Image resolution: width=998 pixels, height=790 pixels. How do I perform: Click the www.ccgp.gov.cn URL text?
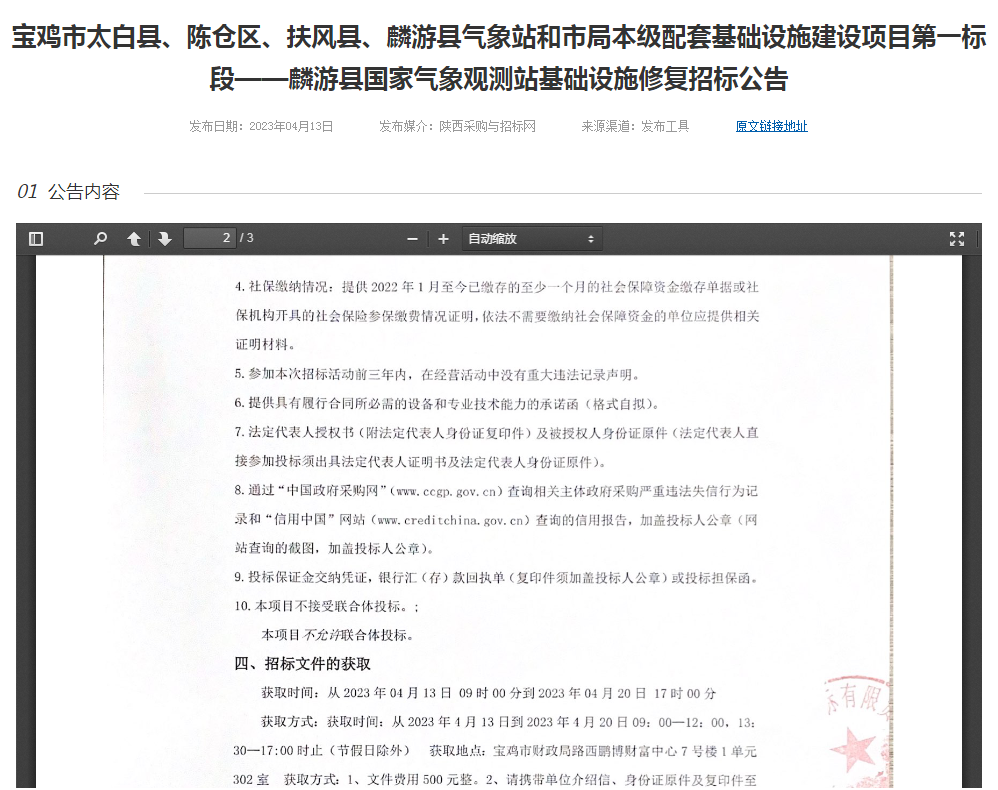(x=445, y=491)
